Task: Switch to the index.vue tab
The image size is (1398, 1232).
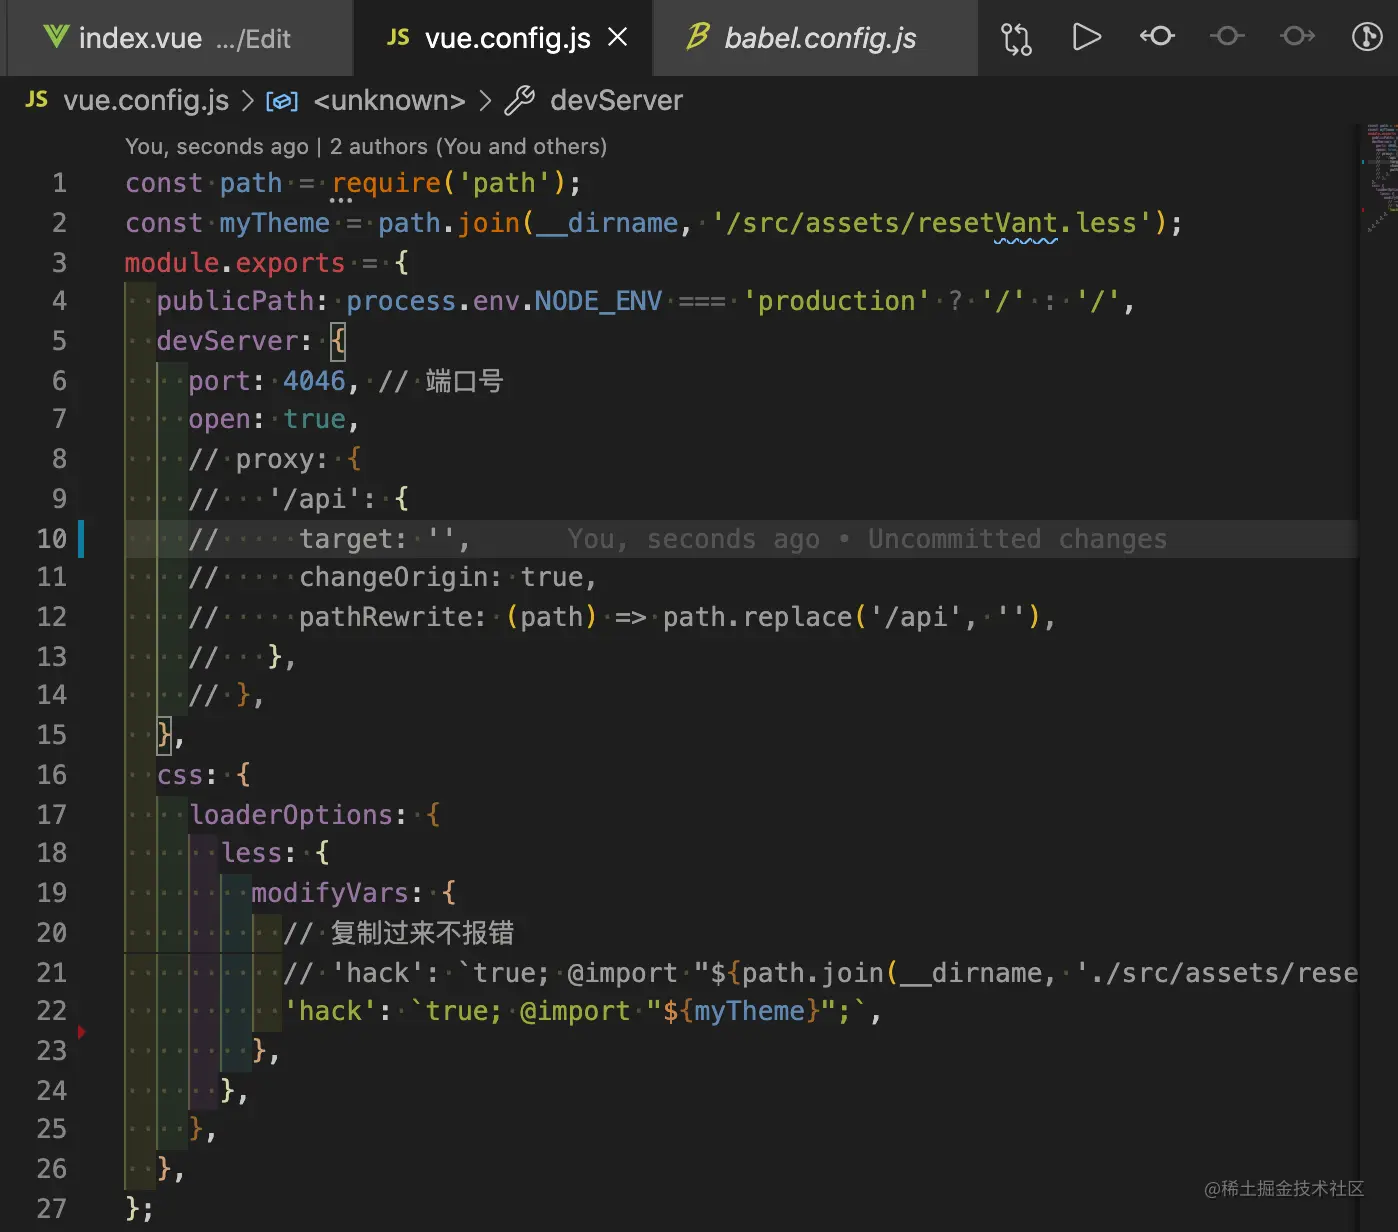Action: click(178, 38)
